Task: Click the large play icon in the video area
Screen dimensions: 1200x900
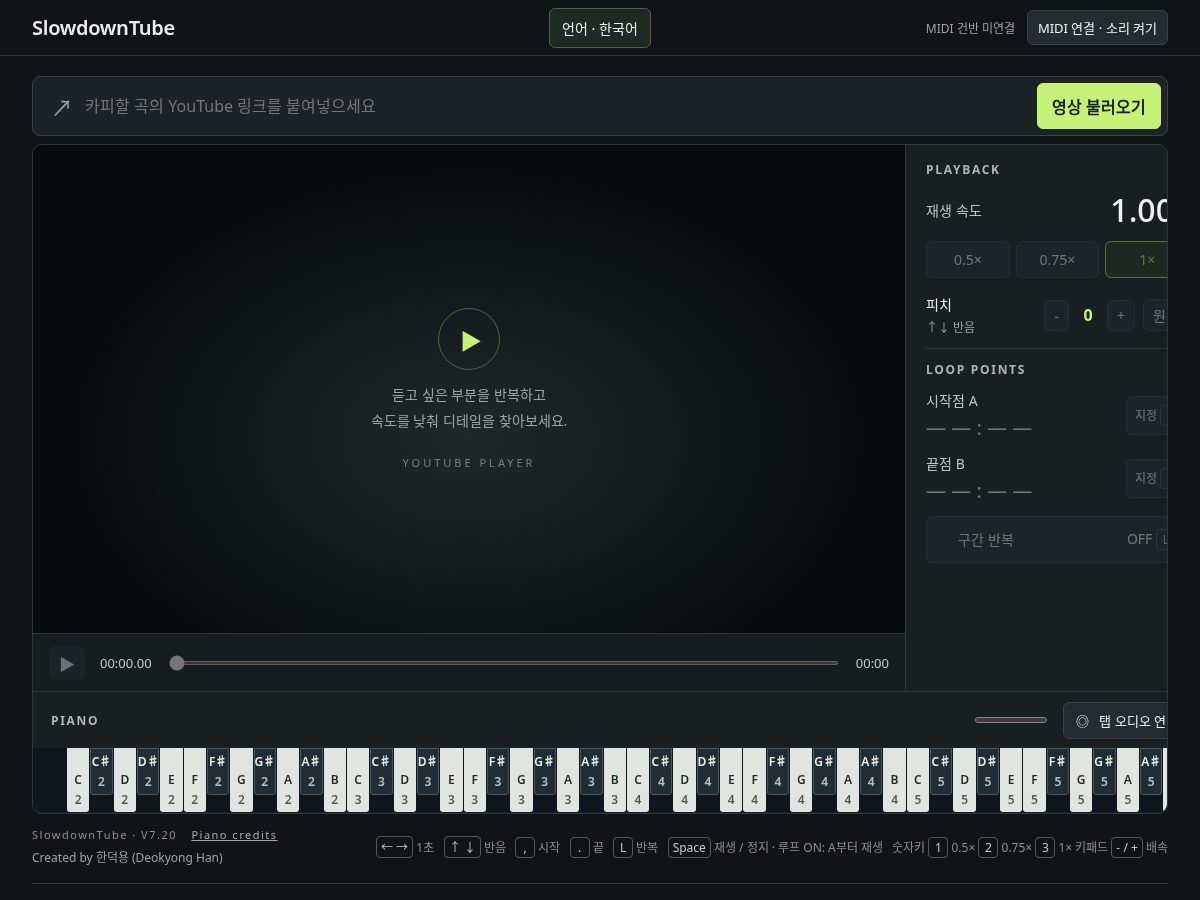Action: coord(469,340)
